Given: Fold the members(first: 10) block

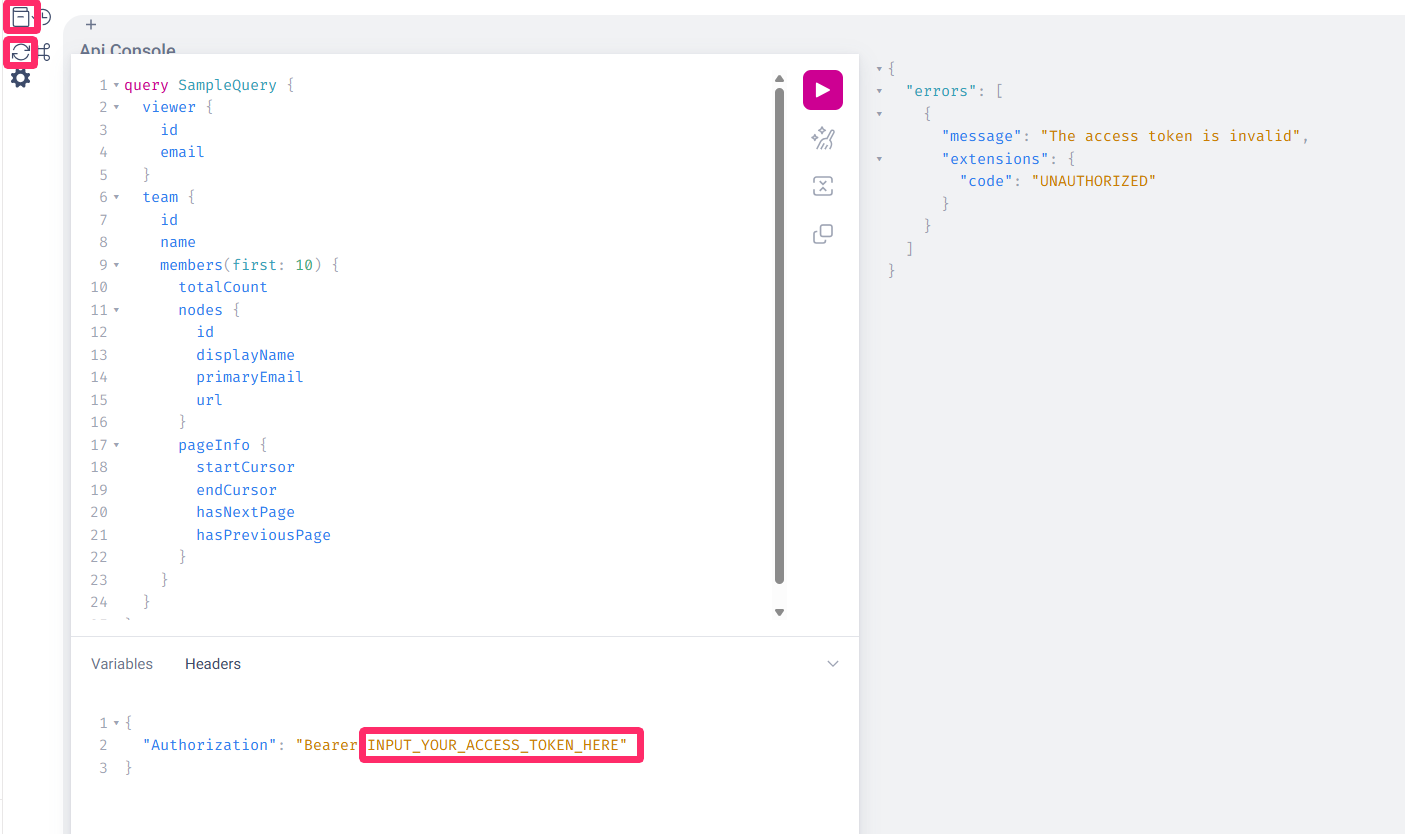Looking at the screenshot, I should 116,265.
